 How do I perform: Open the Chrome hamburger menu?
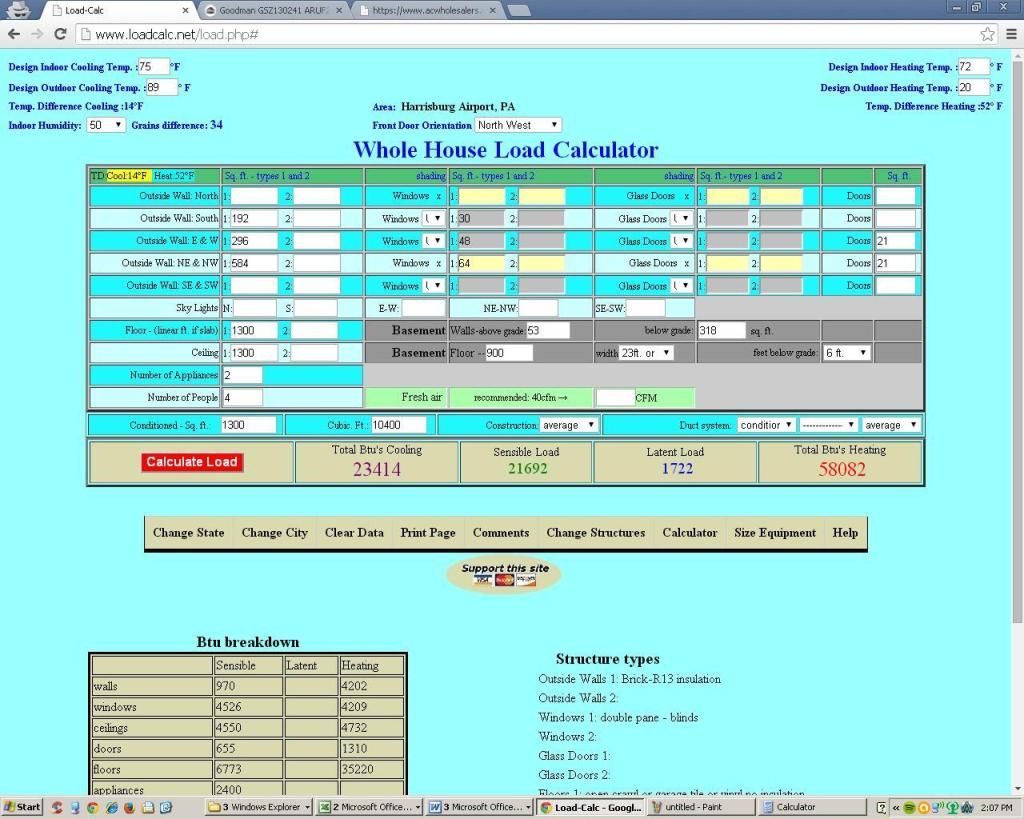(x=1011, y=34)
